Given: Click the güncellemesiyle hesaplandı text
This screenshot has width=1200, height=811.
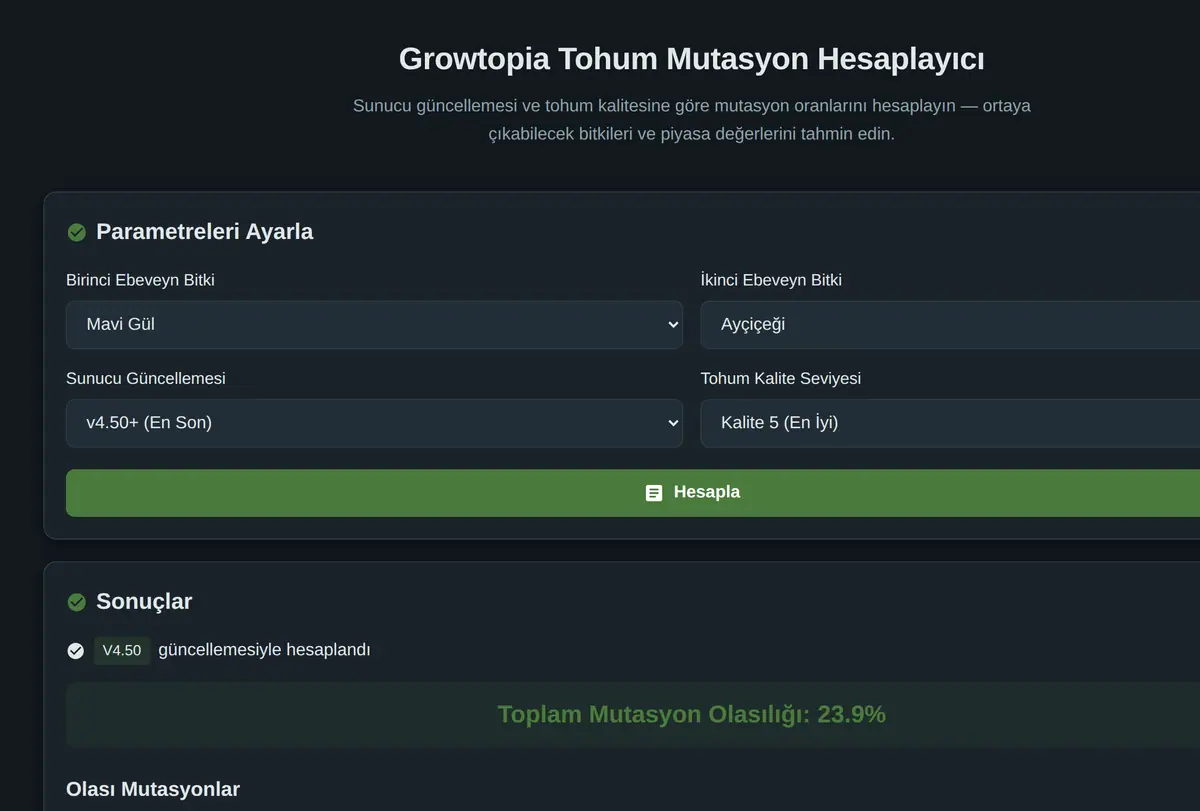Looking at the screenshot, I should (264, 650).
